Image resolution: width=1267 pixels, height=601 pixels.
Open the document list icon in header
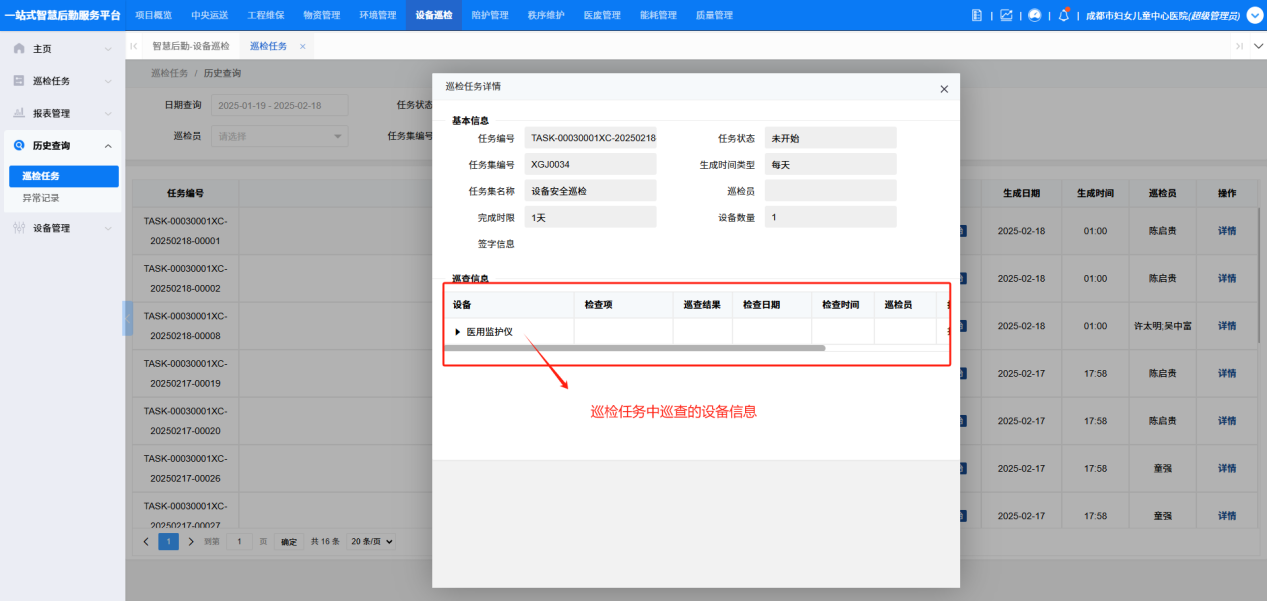point(977,15)
